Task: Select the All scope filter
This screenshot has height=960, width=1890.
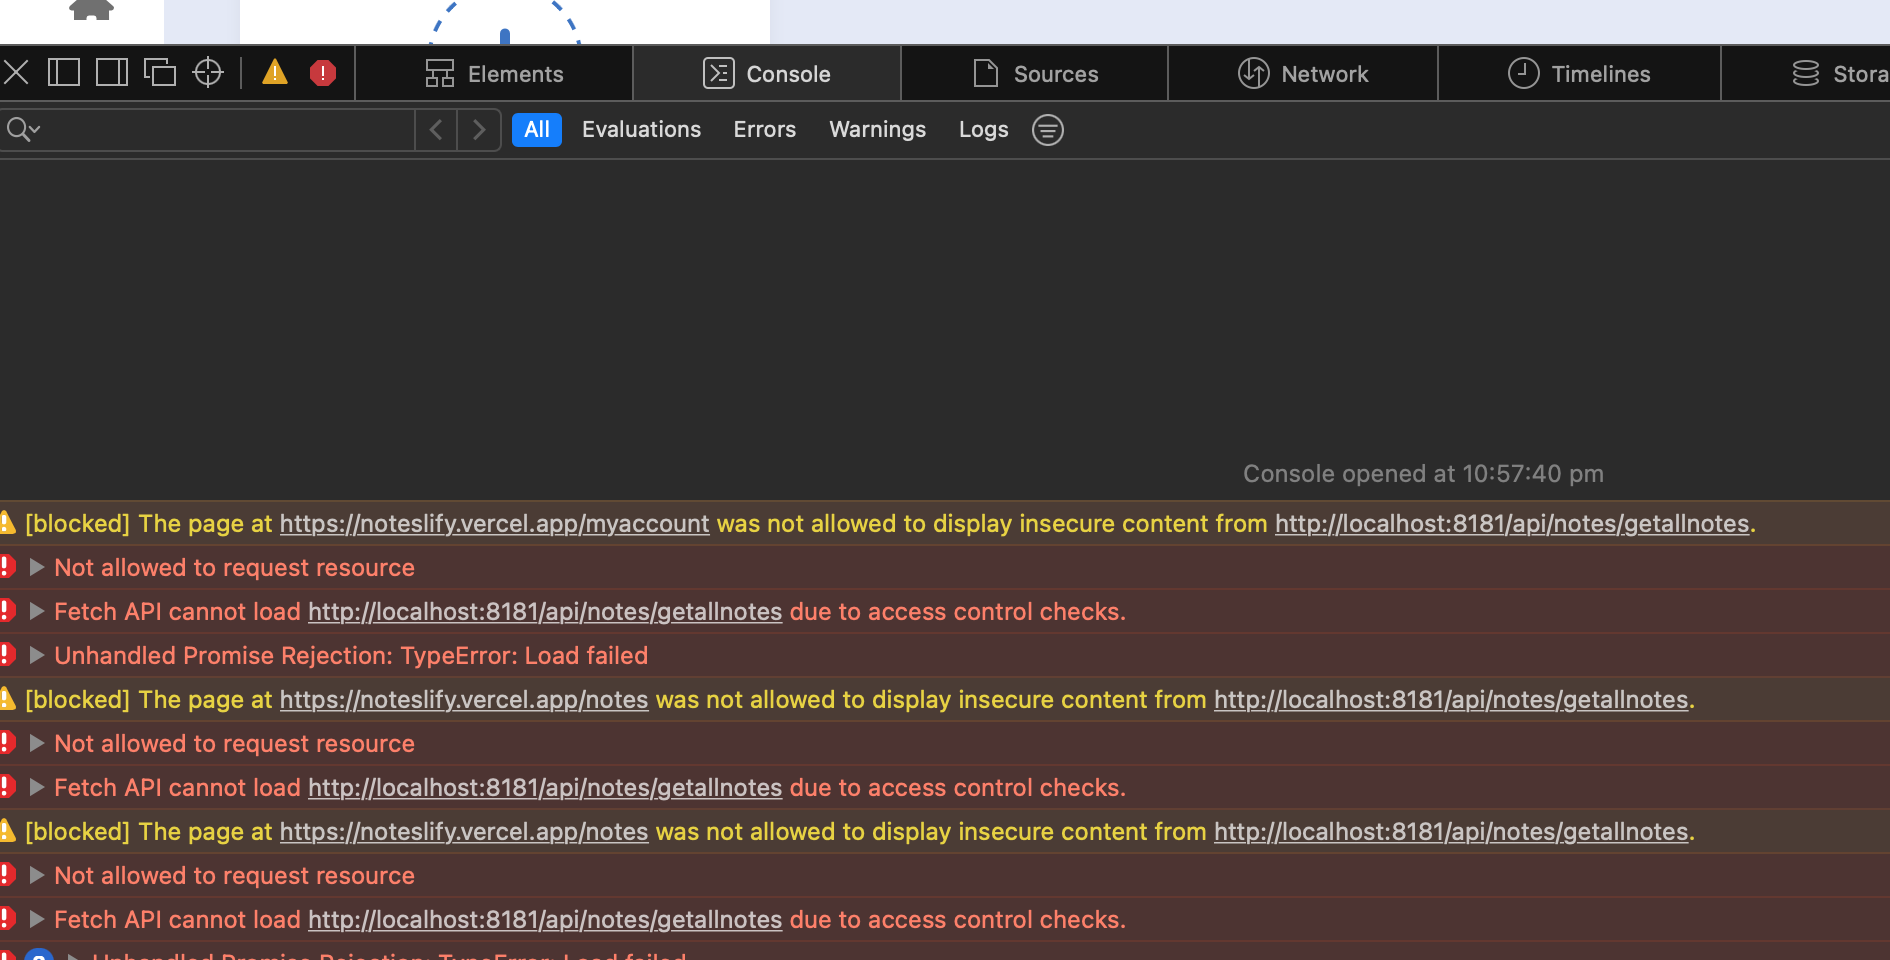Action: (537, 130)
